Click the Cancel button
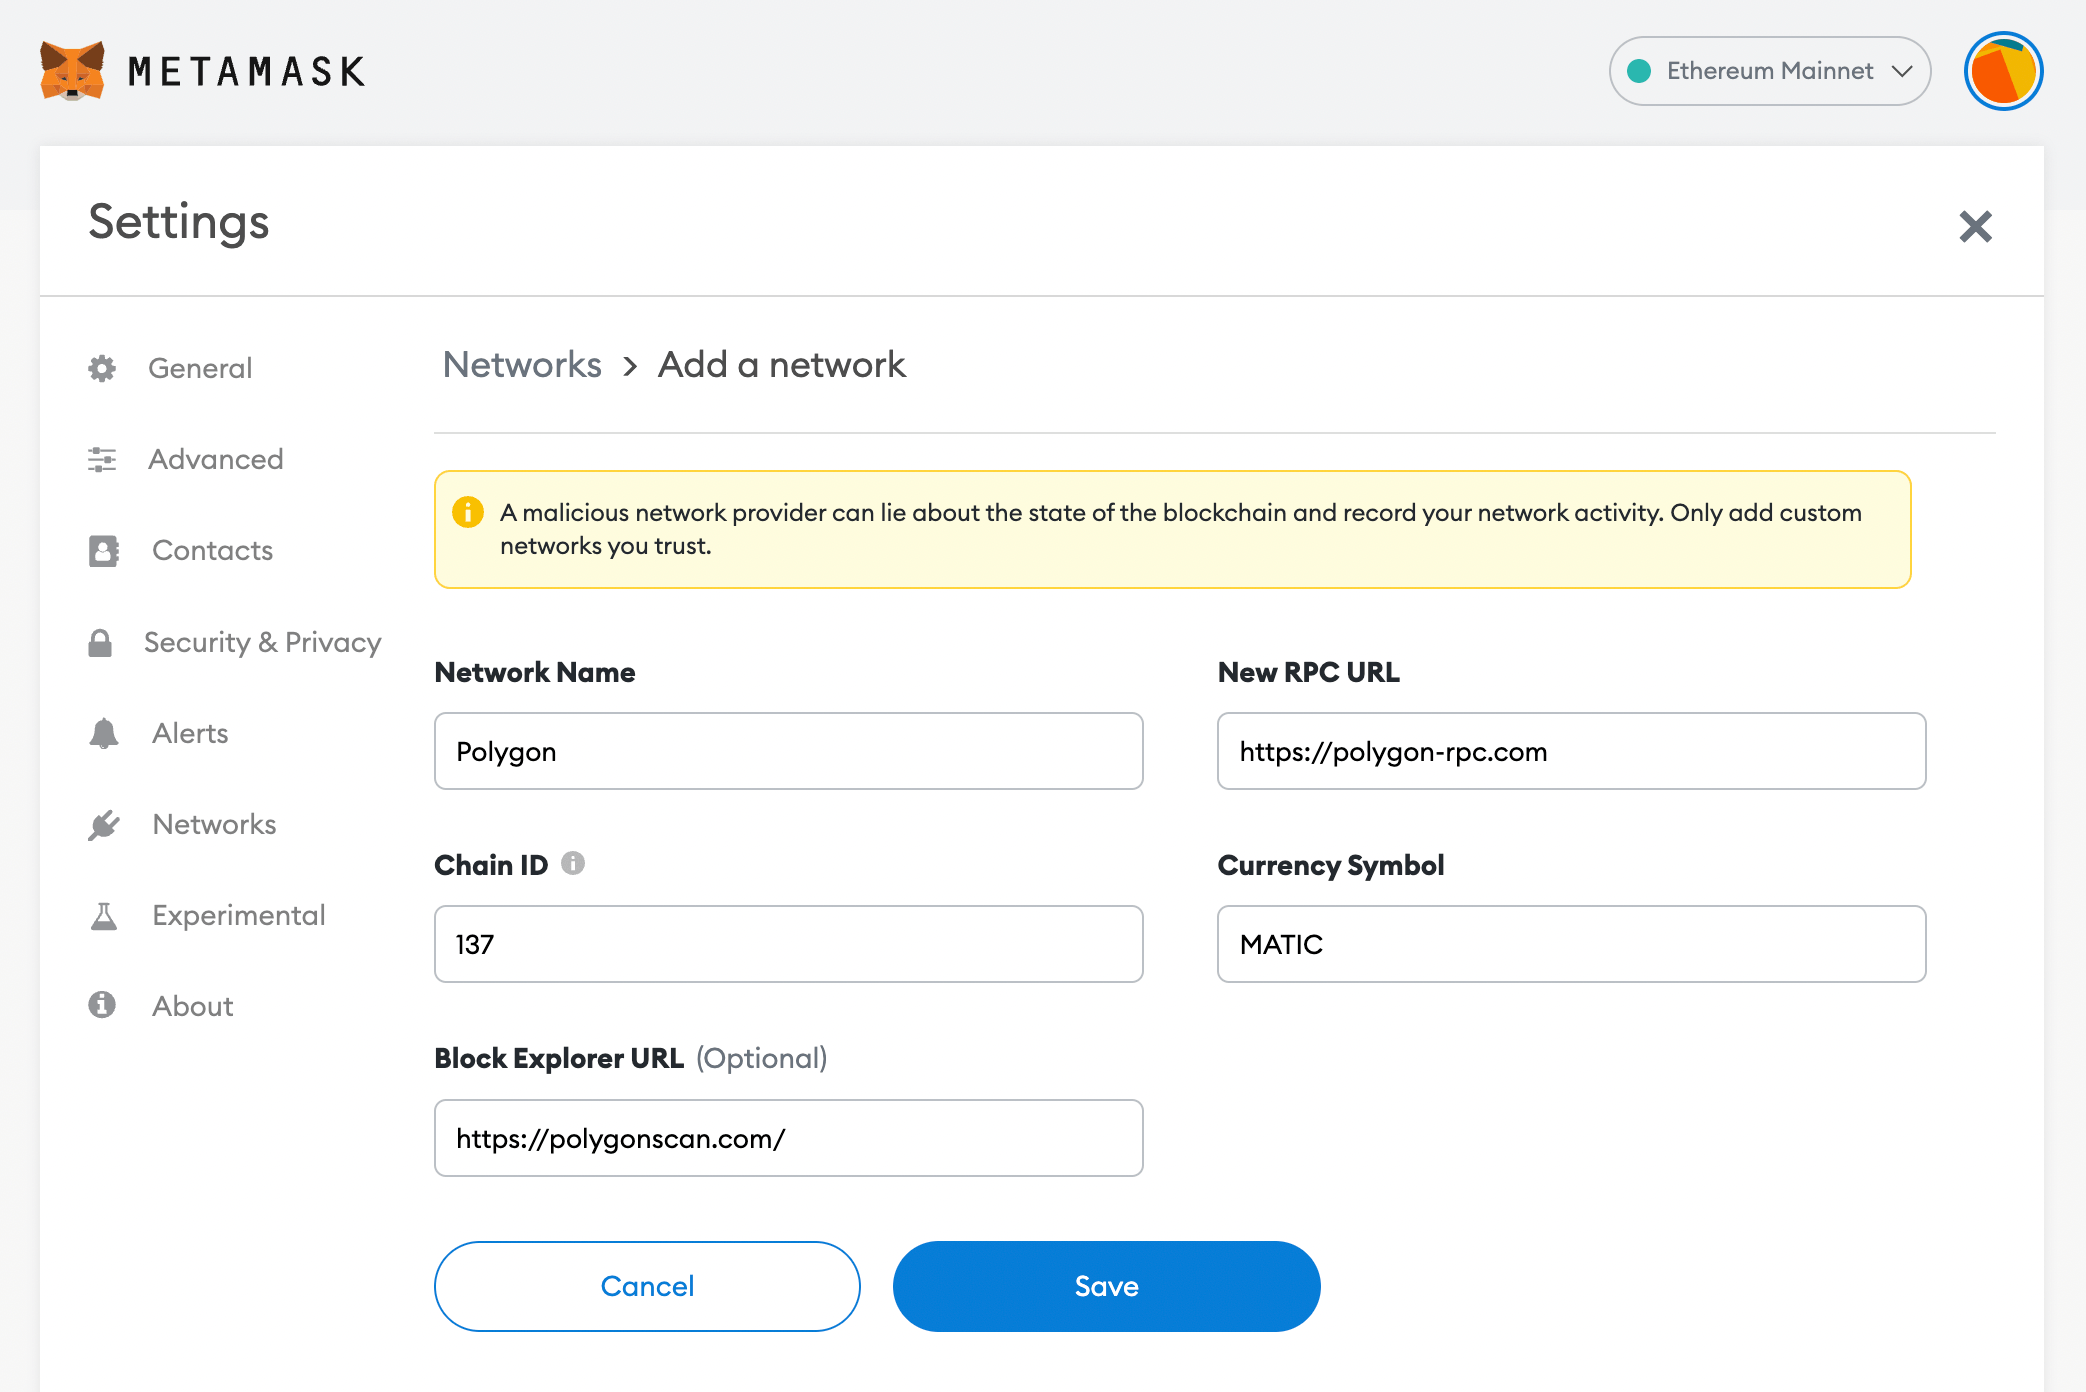 click(647, 1286)
